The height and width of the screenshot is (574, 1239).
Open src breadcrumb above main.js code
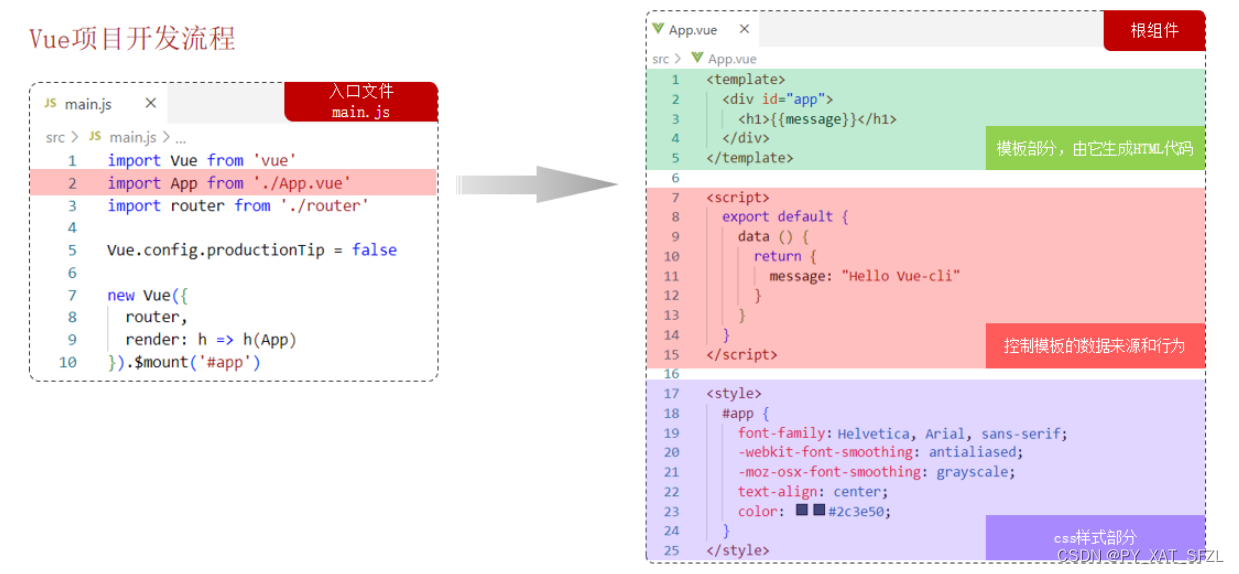55,137
